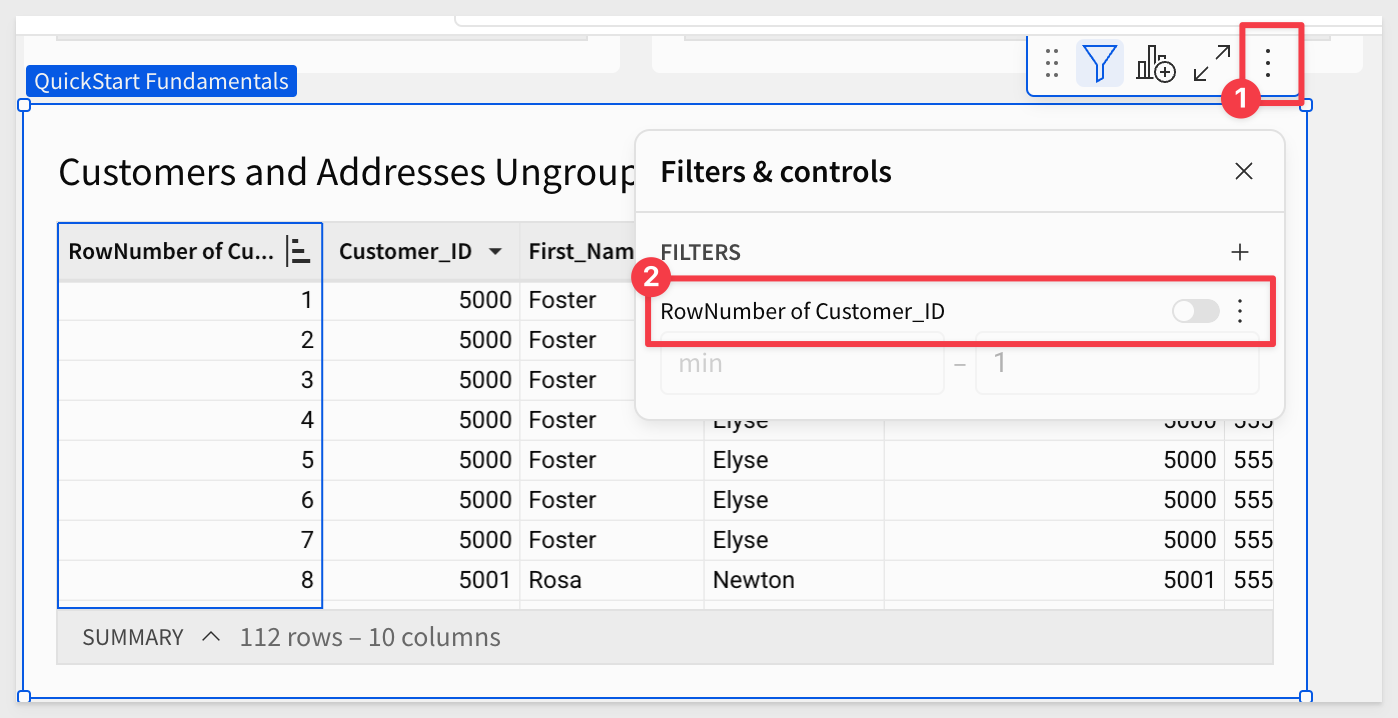Click the filter funnel icon in toolbar
1398x718 pixels.
tap(1099, 63)
